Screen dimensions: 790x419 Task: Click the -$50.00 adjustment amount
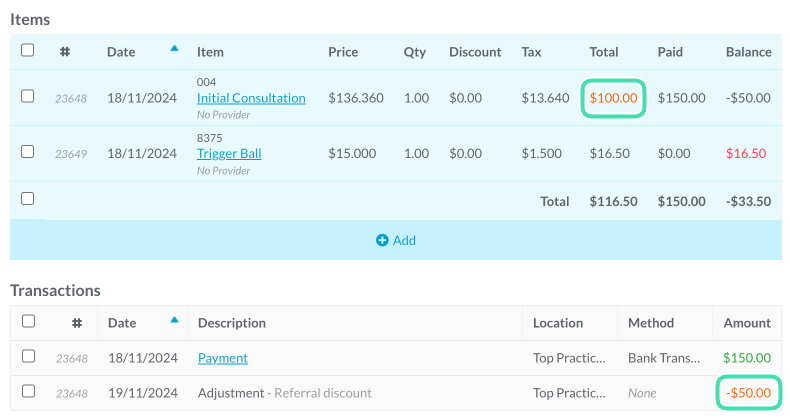(x=748, y=393)
